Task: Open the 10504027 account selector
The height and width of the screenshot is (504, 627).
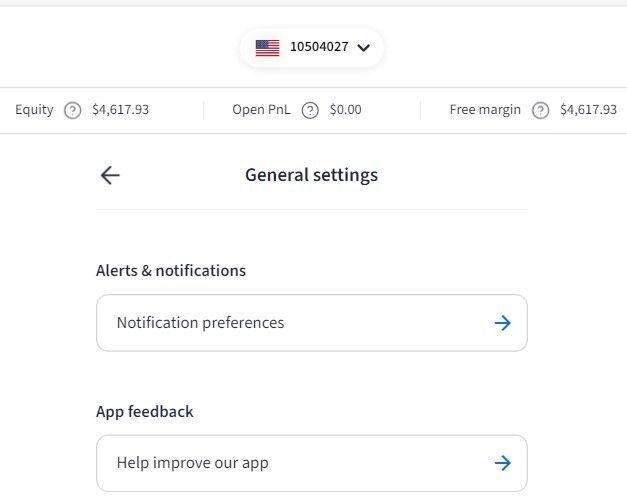Action: click(x=312, y=48)
